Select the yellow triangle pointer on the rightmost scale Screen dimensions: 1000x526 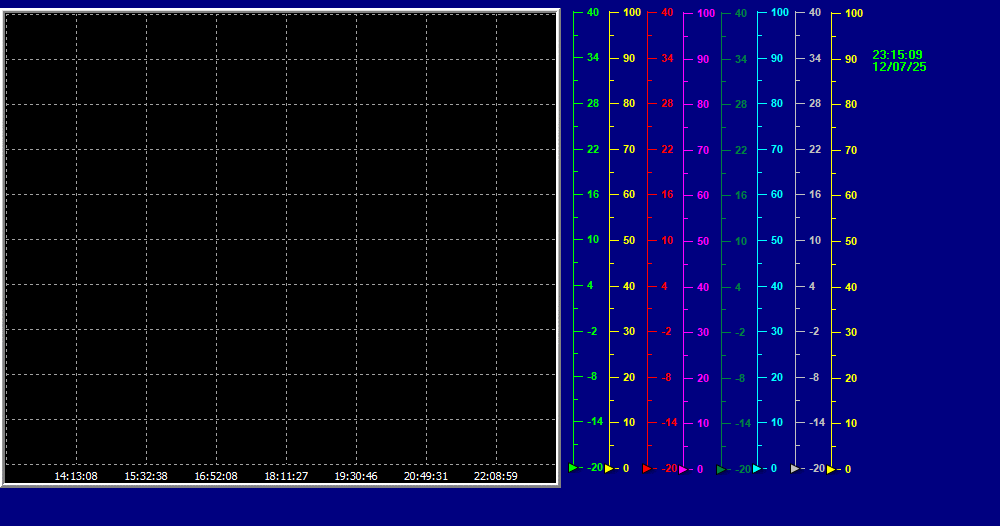(x=831, y=469)
